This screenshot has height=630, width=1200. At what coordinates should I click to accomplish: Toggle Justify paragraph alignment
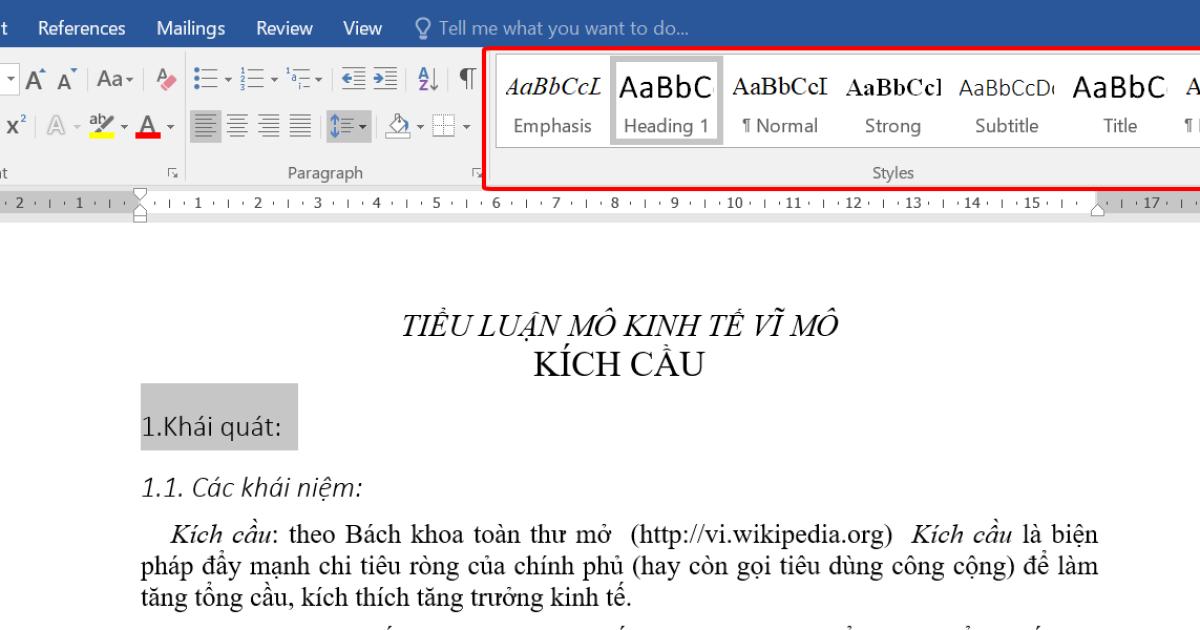pyautogui.click(x=300, y=126)
